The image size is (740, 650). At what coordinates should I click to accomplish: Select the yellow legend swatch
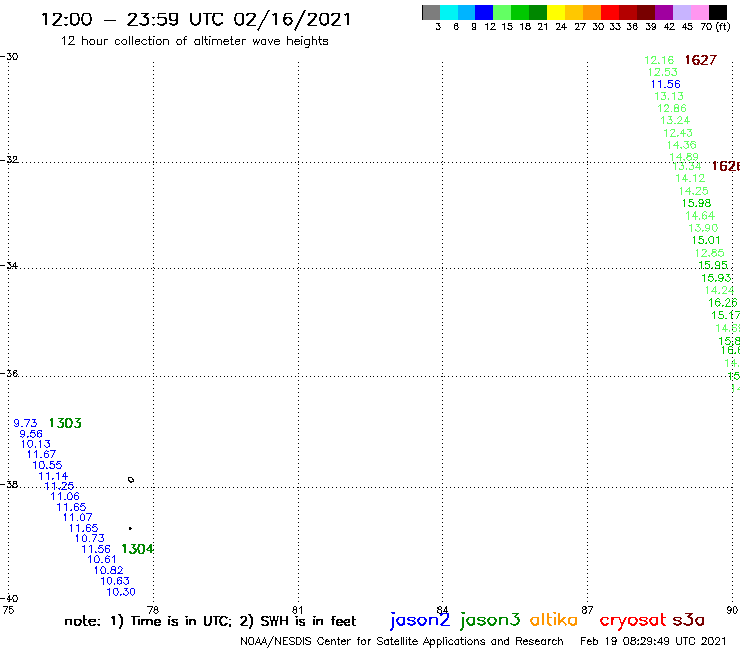coord(556,12)
